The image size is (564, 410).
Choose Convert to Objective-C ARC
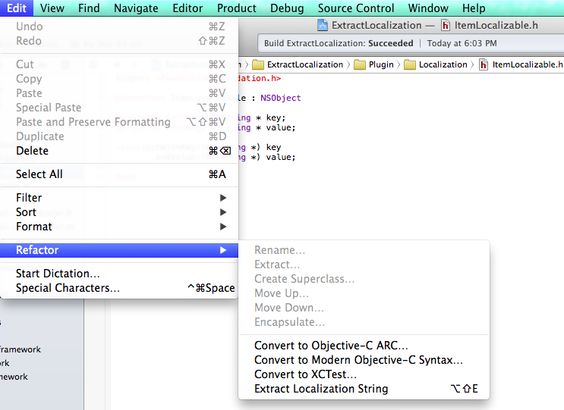click(364, 346)
